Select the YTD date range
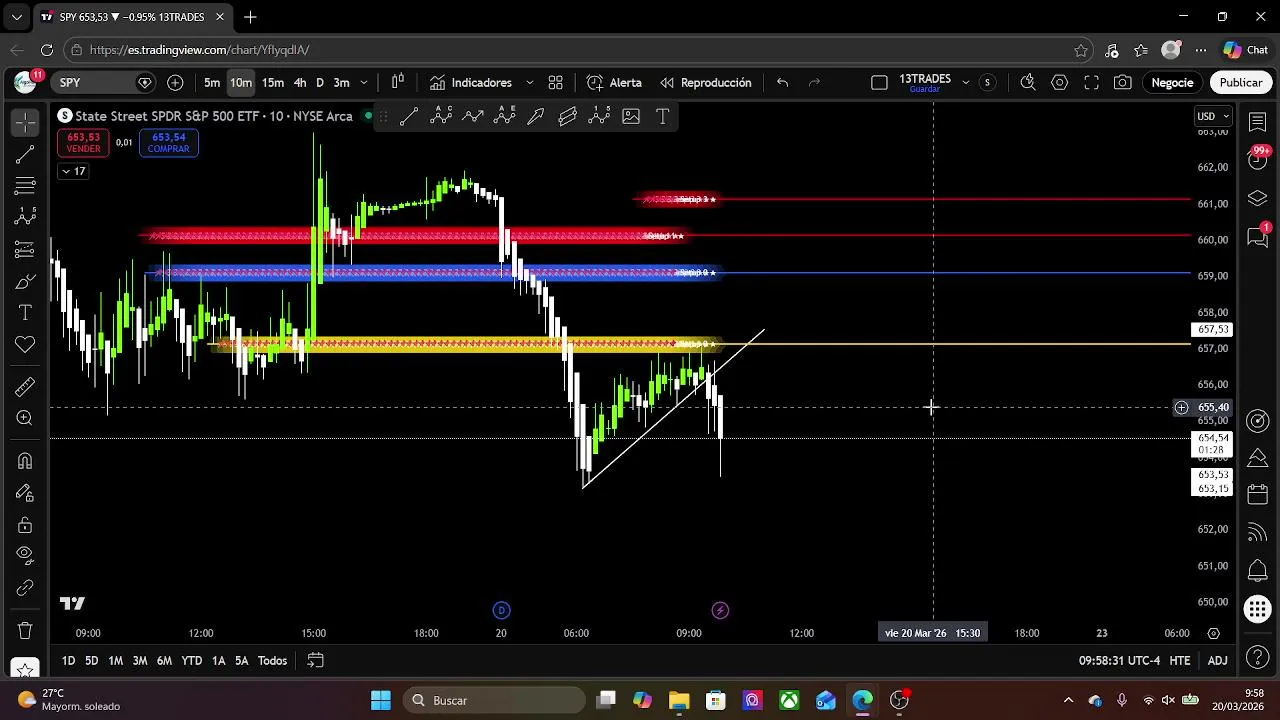This screenshot has width=1280, height=720. (191, 661)
